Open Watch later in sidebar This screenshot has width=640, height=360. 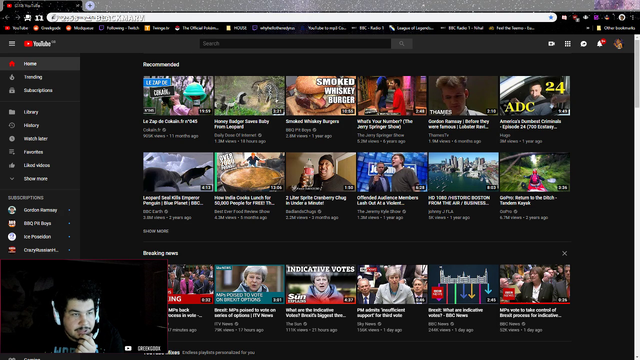click(40, 139)
